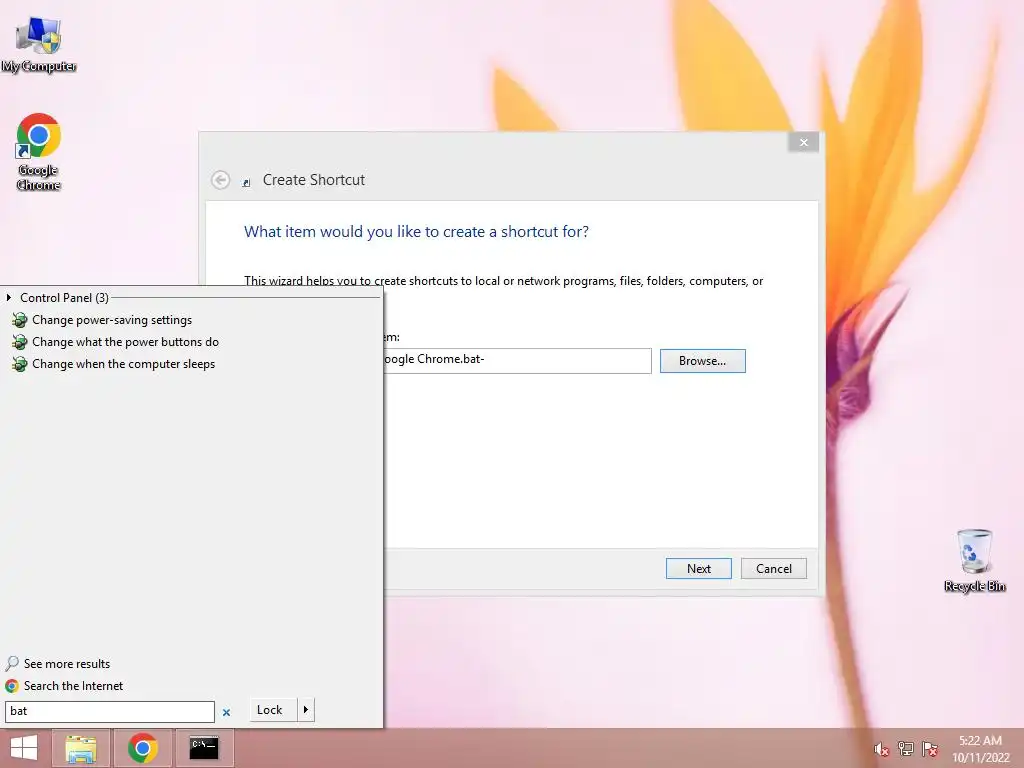Click See more results

(x=67, y=664)
